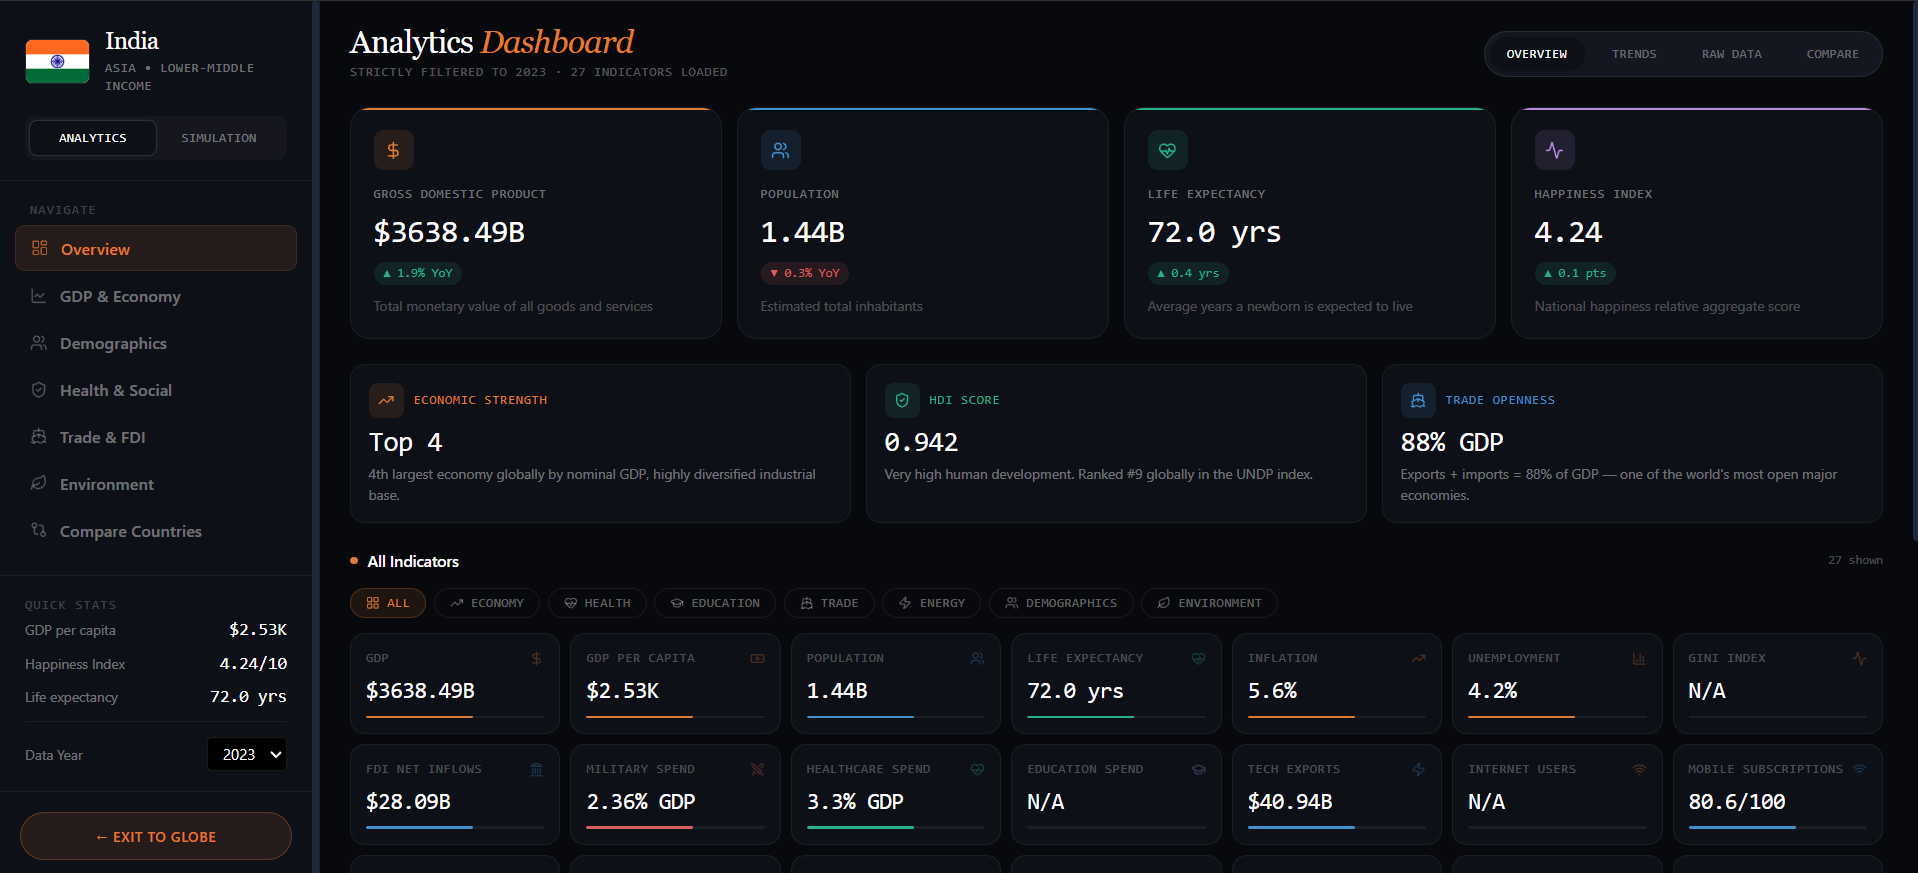Click the dollar icon on GDP card
This screenshot has width=1918, height=873.
(x=393, y=150)
